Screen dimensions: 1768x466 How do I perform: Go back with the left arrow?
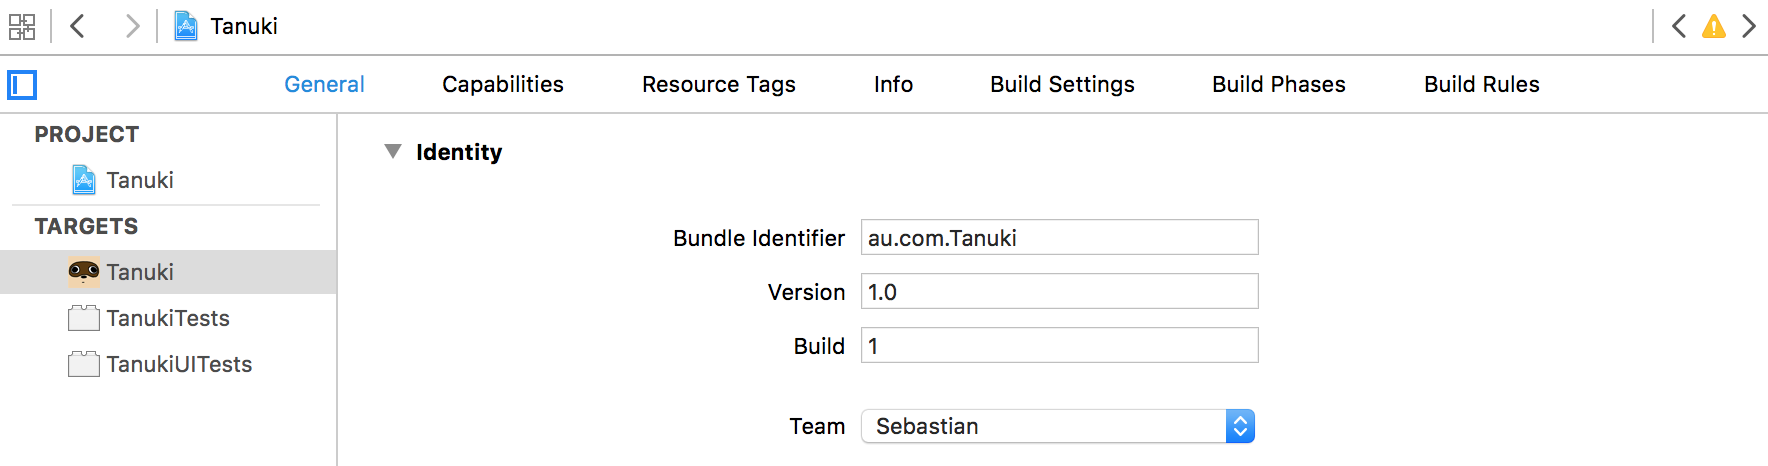click(x=77, y=26)
